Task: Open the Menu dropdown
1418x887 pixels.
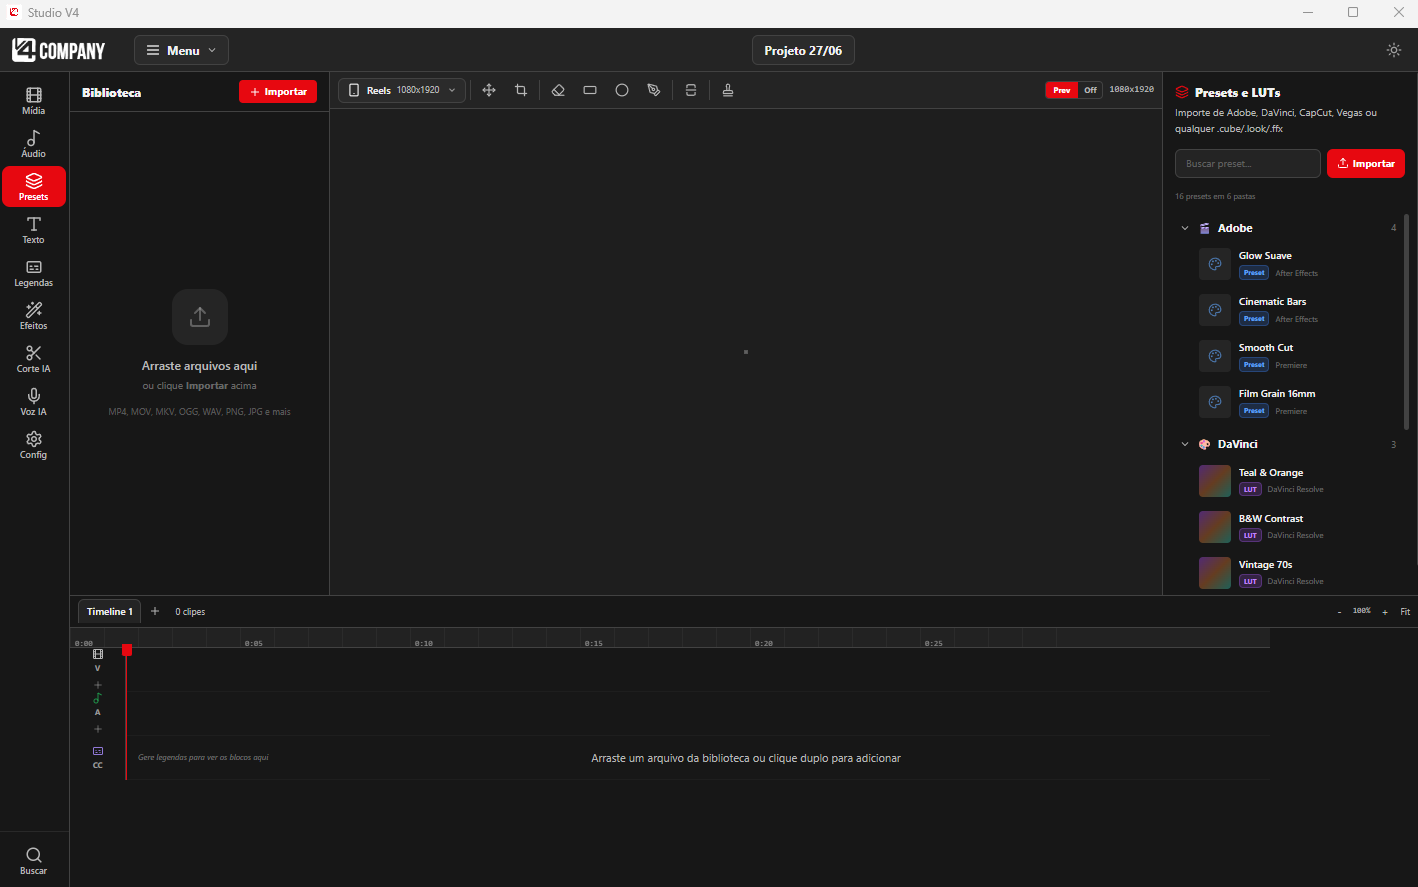Action: click(181, 50)
